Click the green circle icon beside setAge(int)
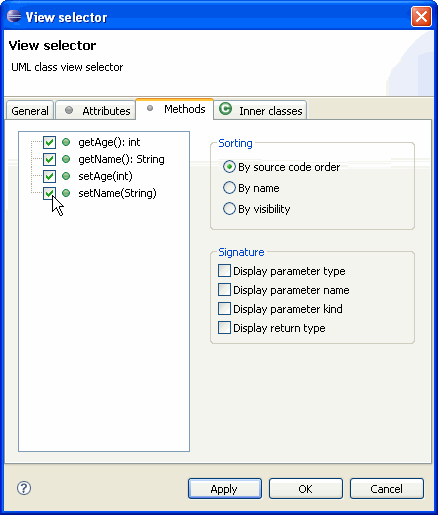 coord(66,176)
